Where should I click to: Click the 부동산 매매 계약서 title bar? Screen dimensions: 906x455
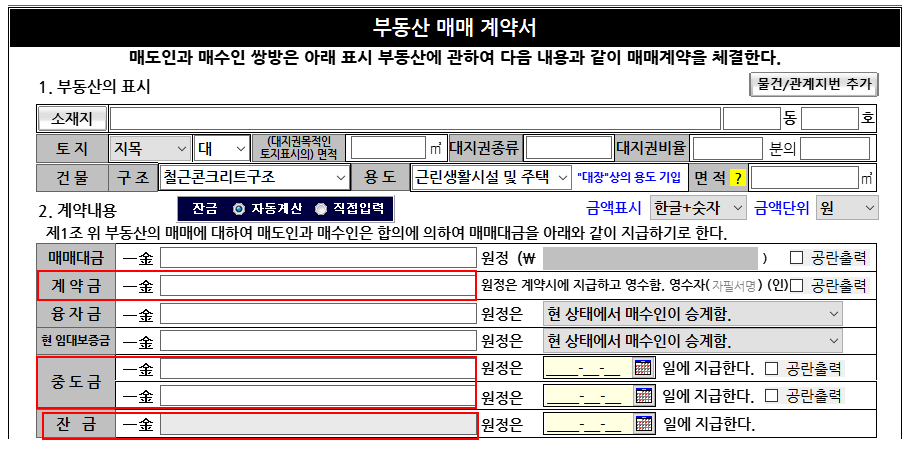(455, 28)
